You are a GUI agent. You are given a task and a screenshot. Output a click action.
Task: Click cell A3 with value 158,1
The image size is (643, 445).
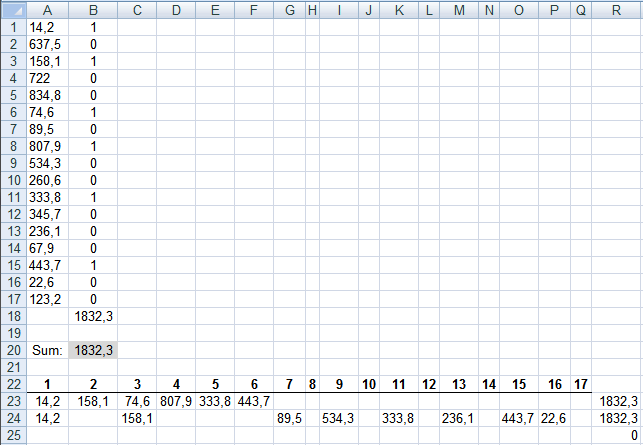point(48,62)
